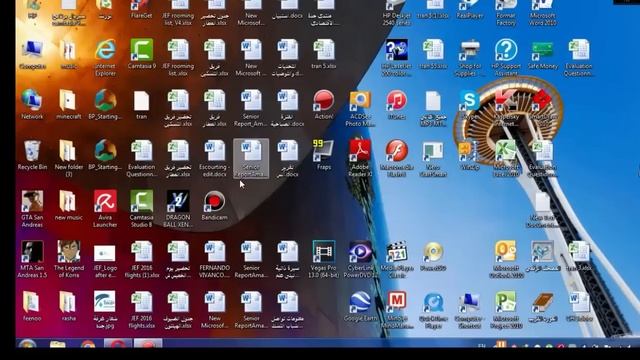Launch Camtasia Studio 8

tap(142, 209)
